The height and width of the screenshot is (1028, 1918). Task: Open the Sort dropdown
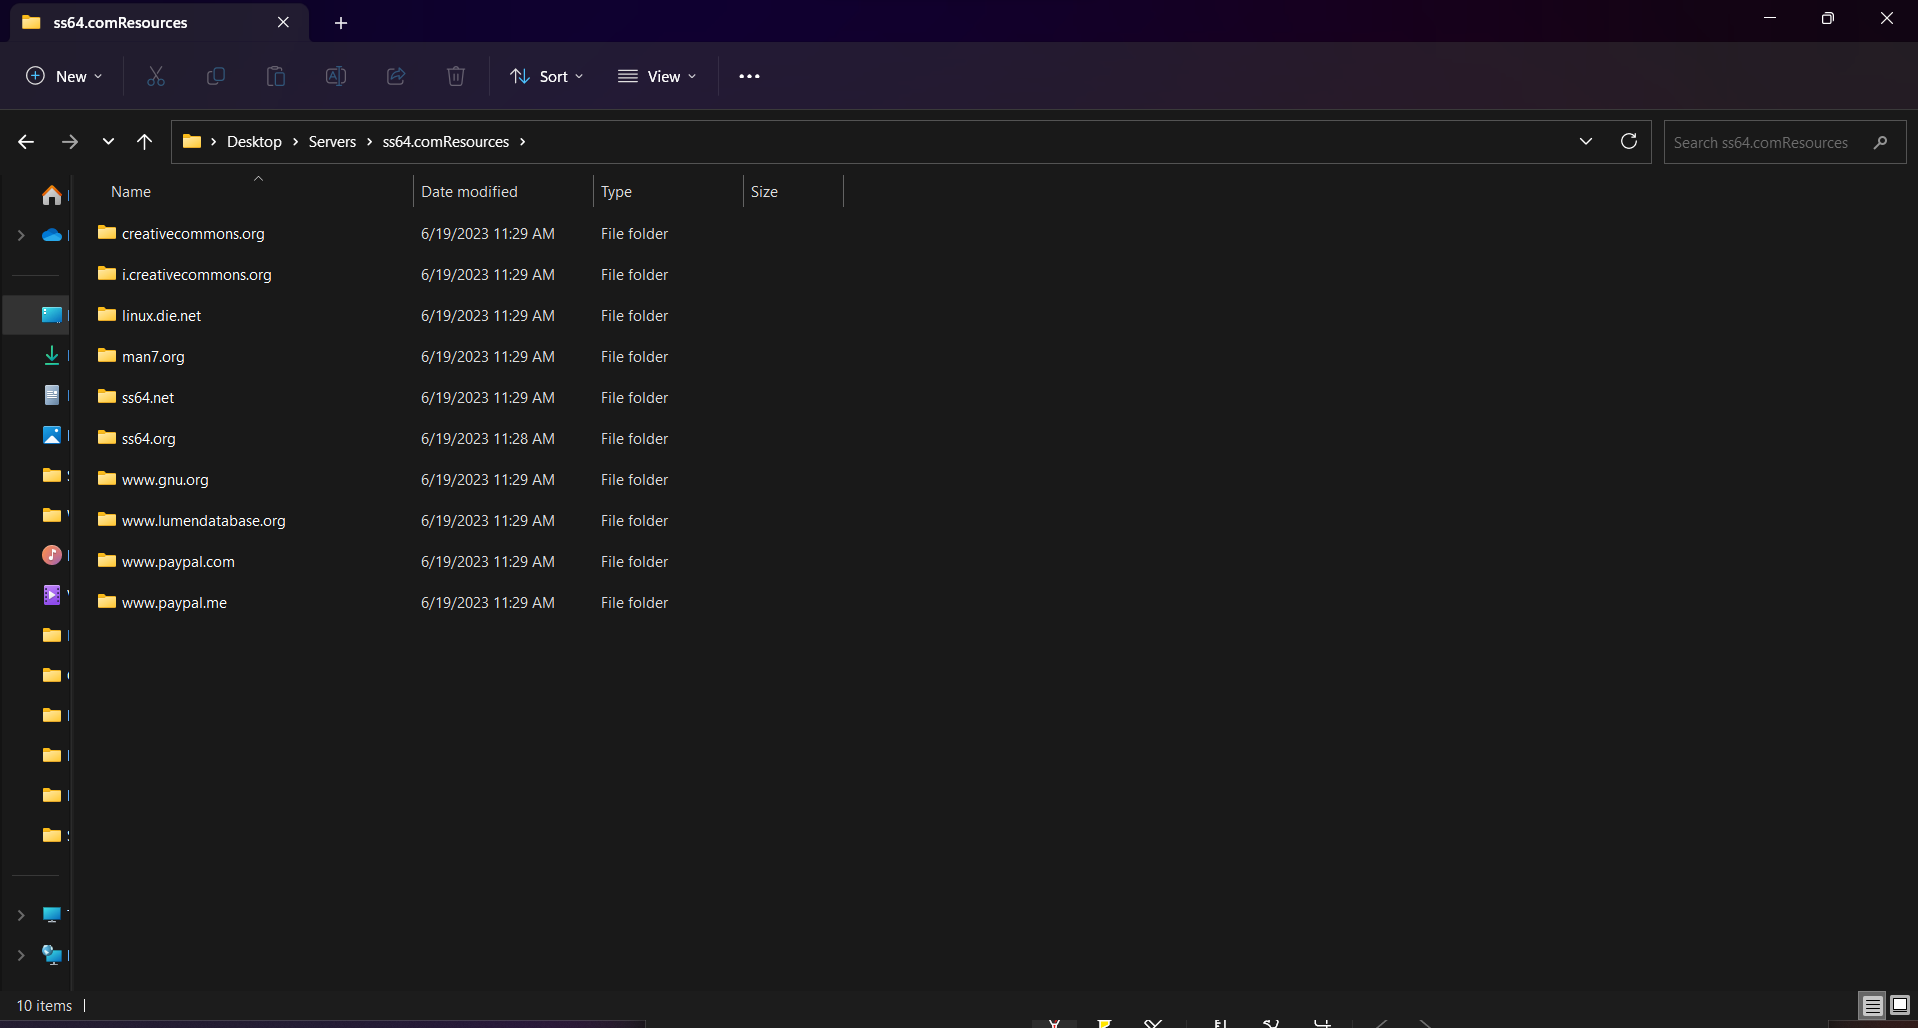coord(546,76)
